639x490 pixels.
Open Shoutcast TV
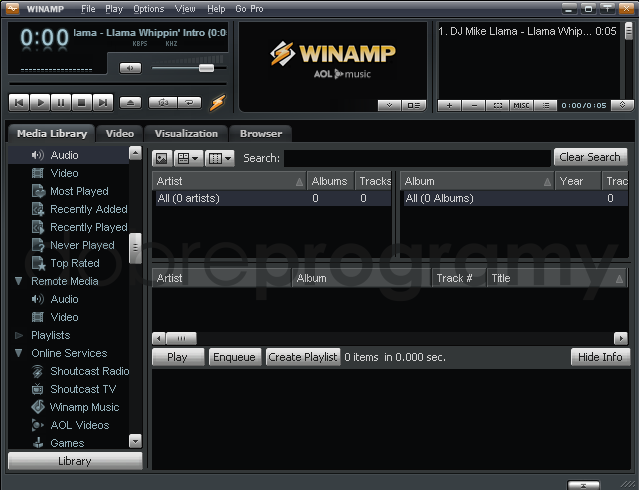click(x=83, y=389)
